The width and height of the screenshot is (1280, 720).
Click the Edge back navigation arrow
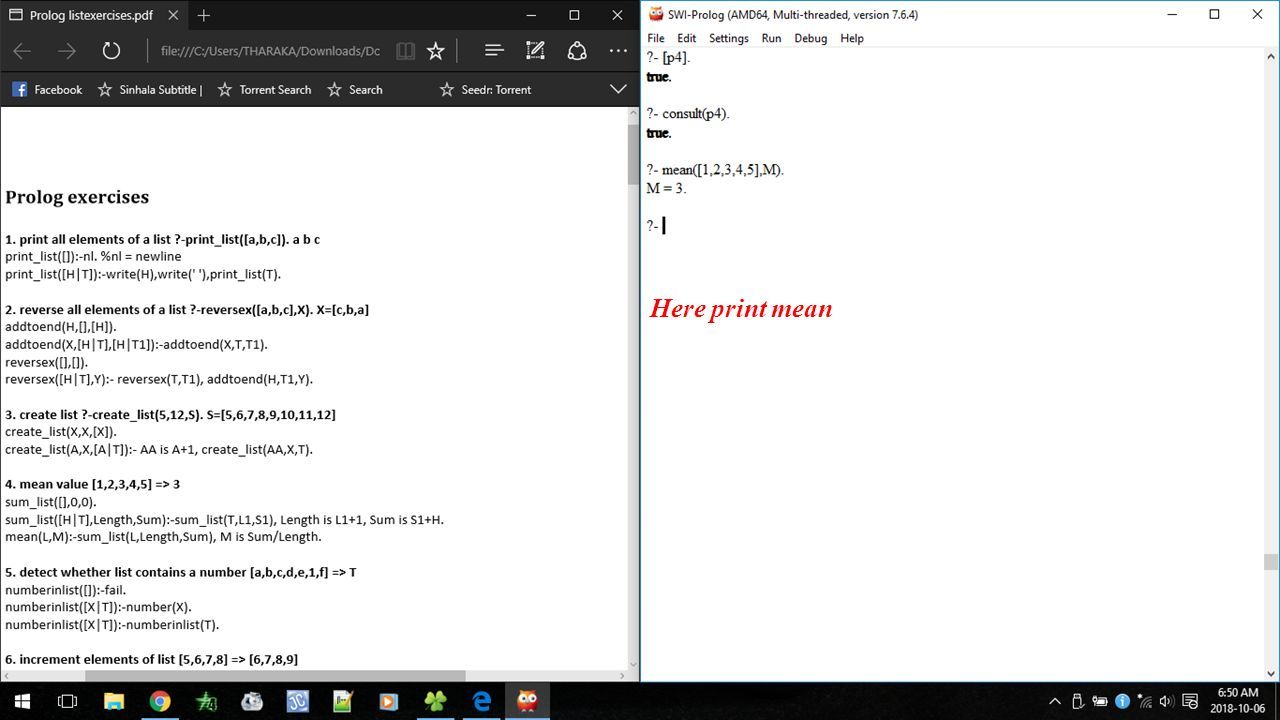pyautogui.click(x=22, y=51)
